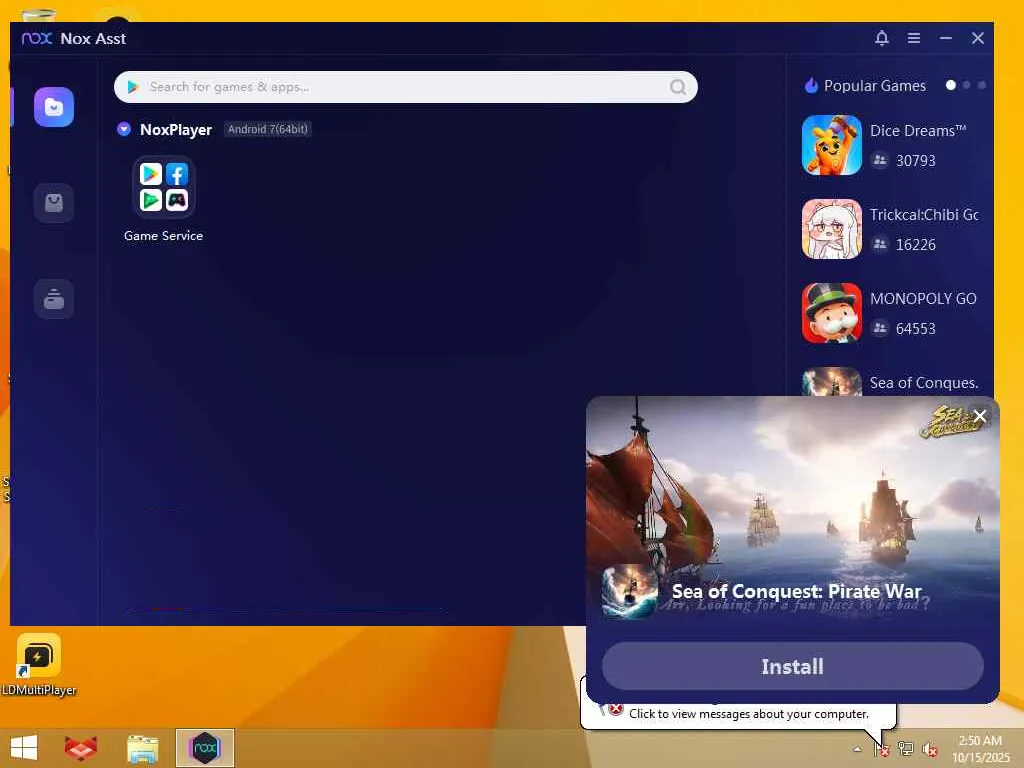
Task: Click the 30793 player count
Action: [x=916, y=161]
